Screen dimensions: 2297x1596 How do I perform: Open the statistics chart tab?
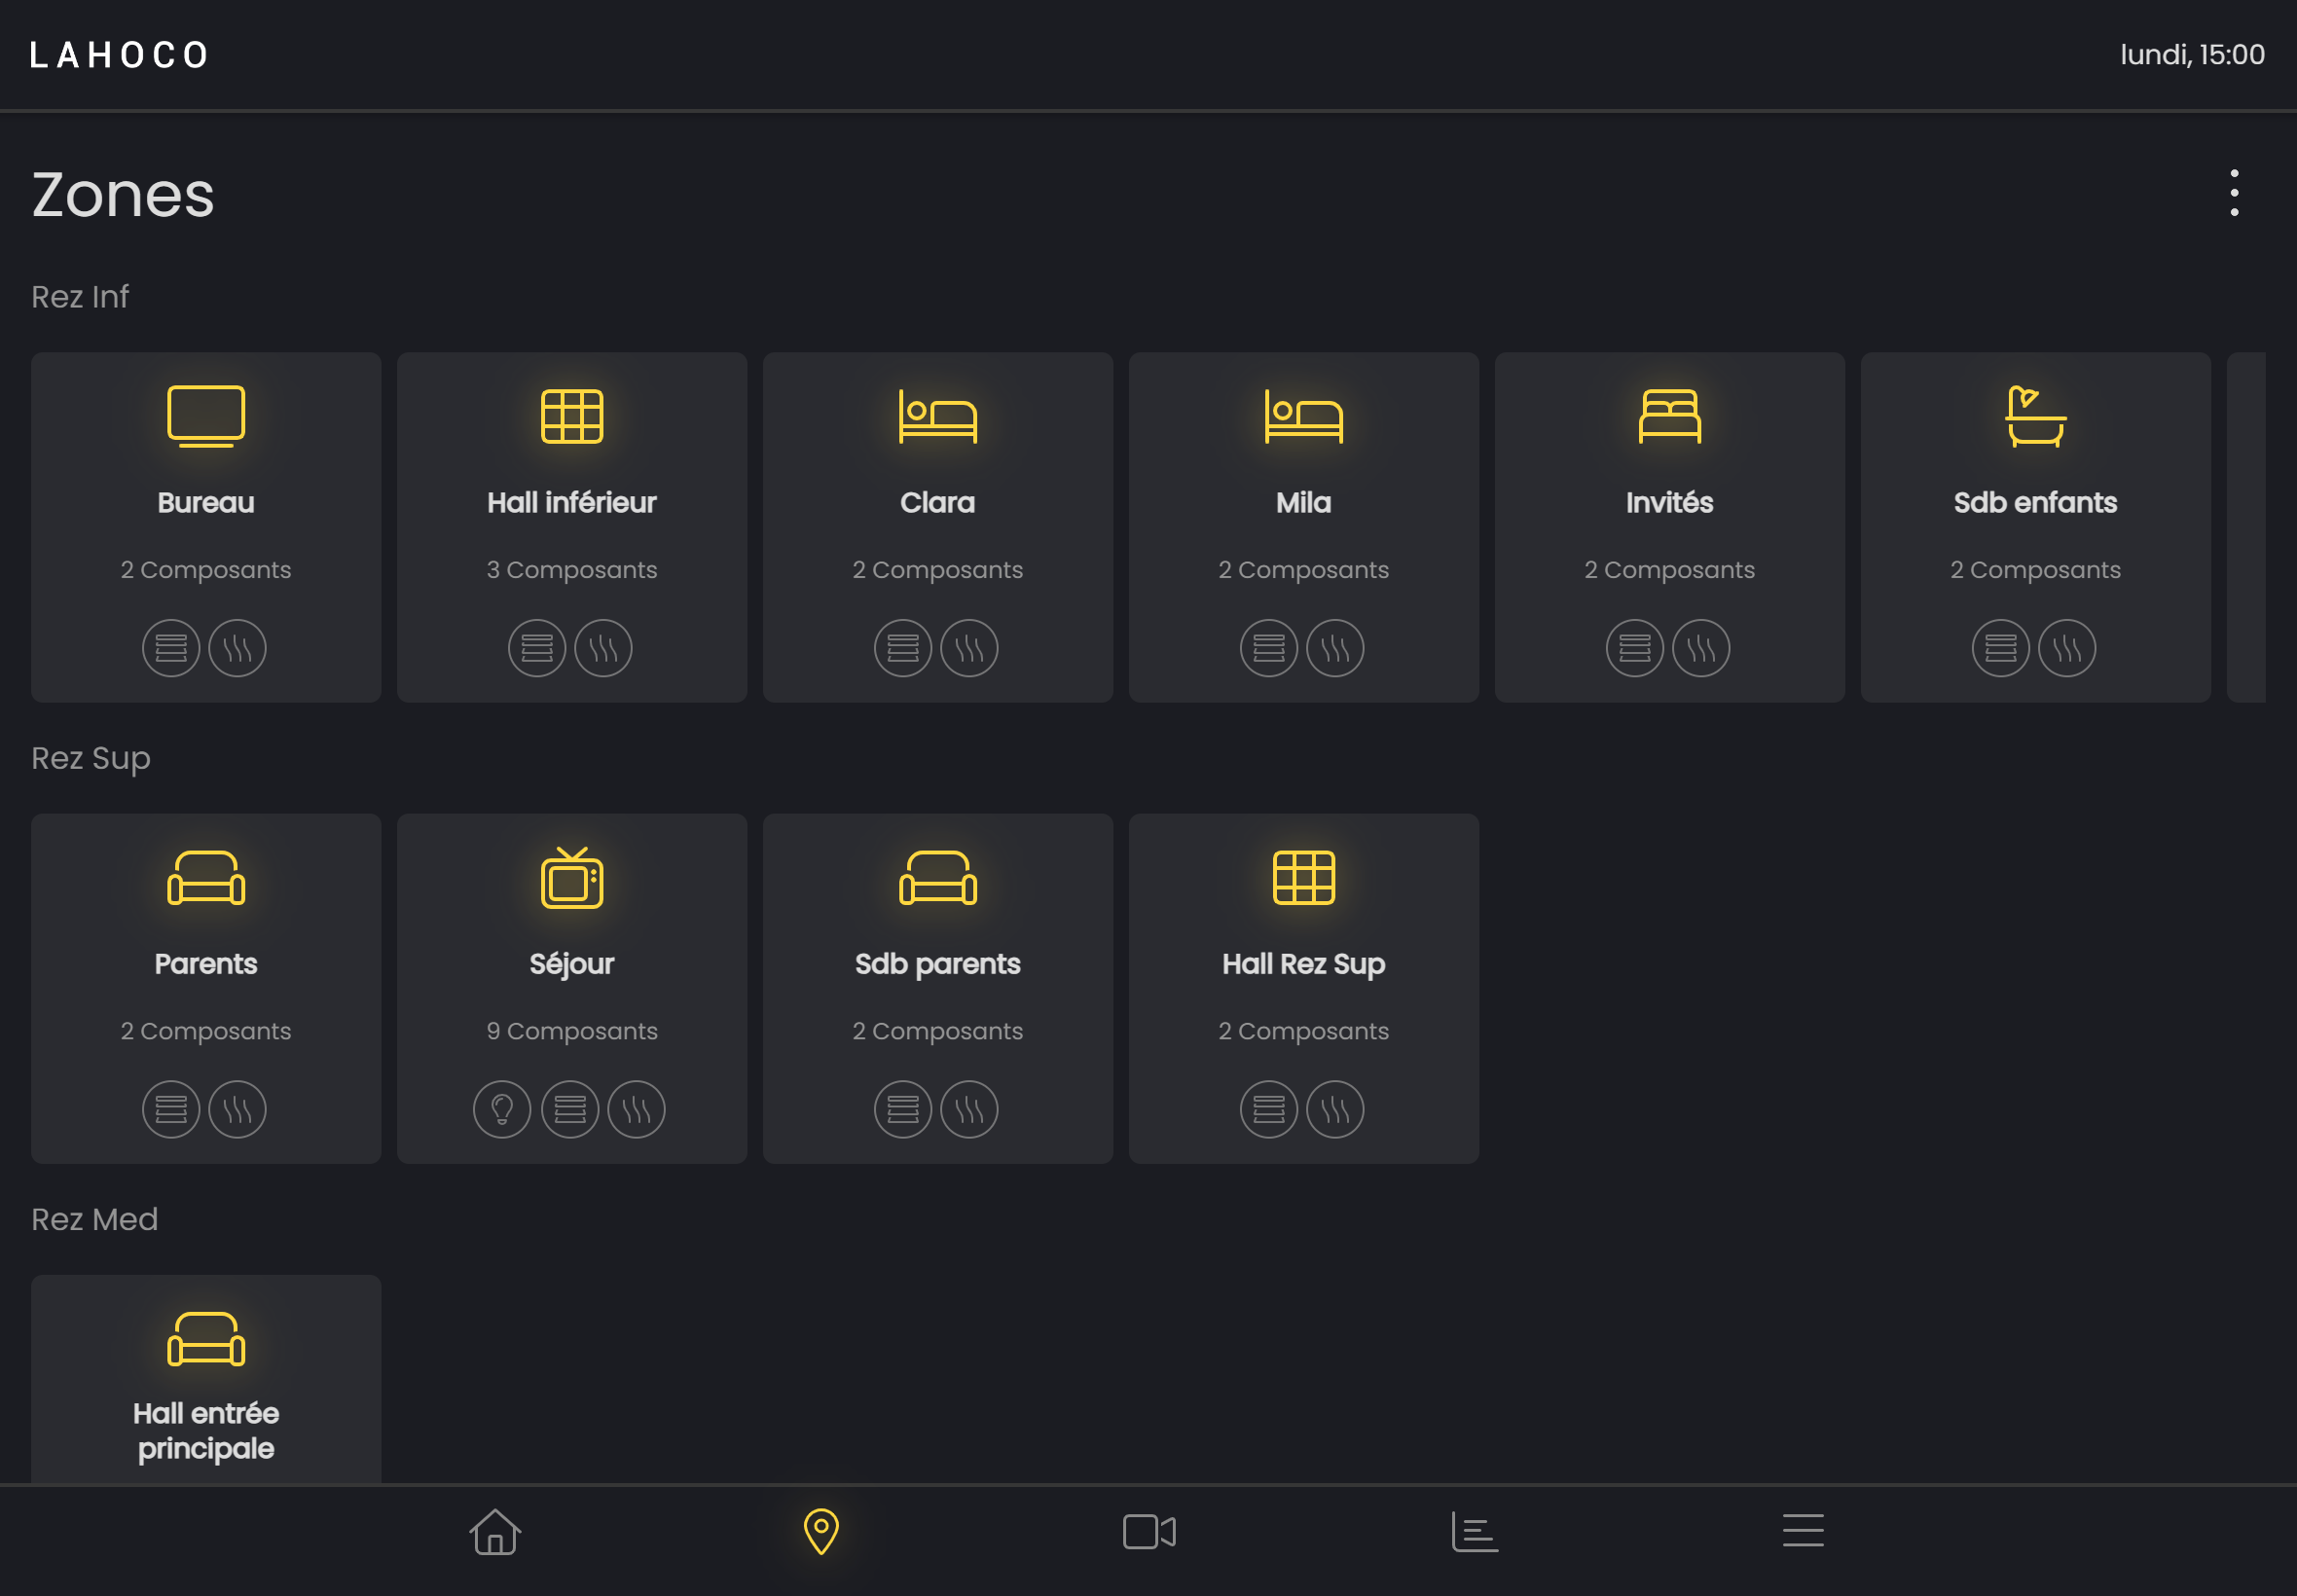coord(1475,1531)
